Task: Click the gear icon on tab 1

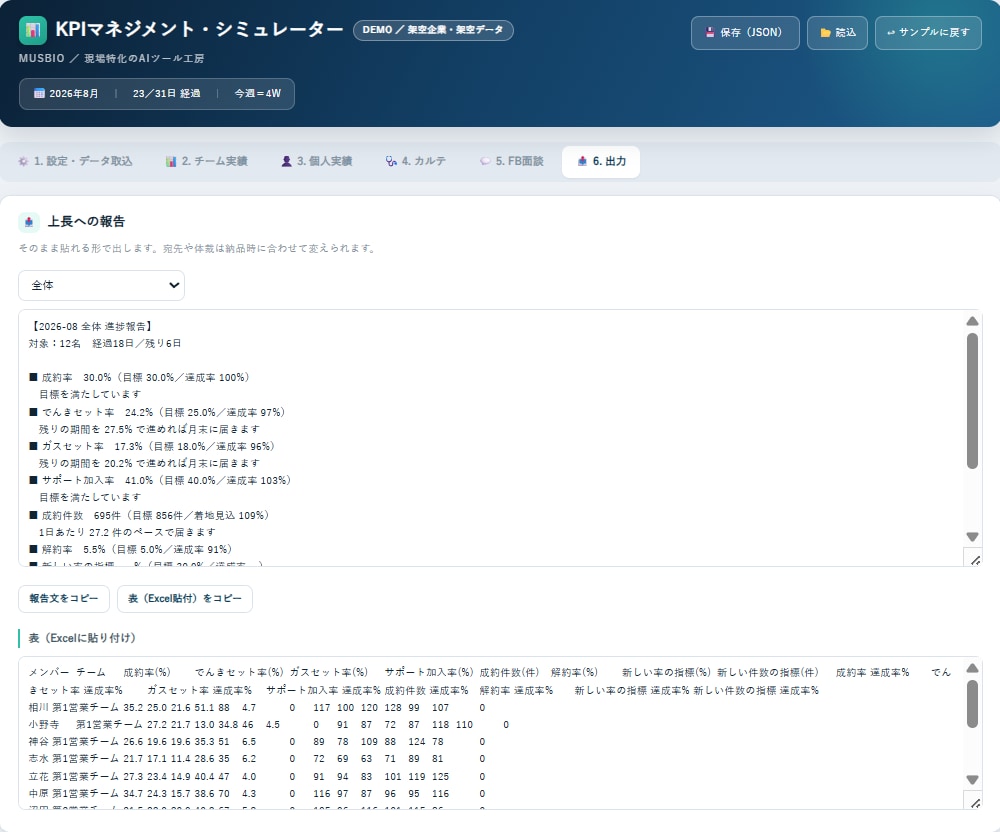Action: (x=24, y=161)
